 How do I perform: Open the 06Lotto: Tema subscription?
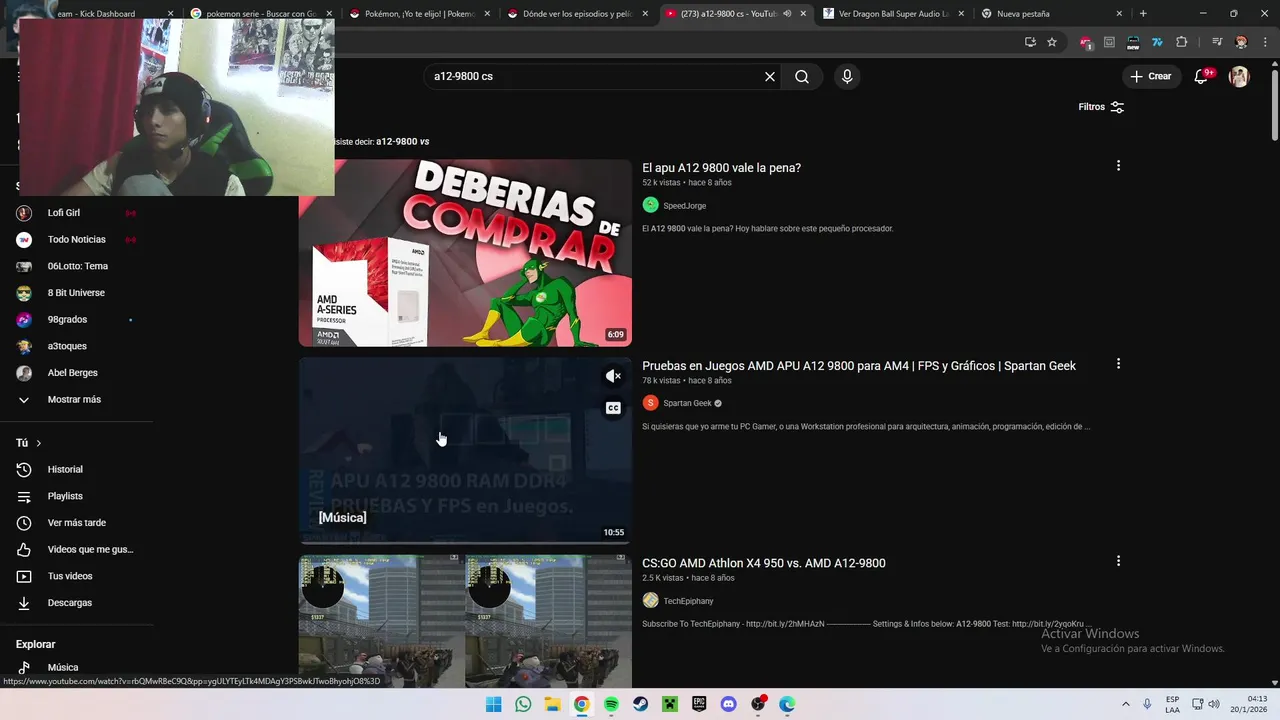click(x=77, y=266)
